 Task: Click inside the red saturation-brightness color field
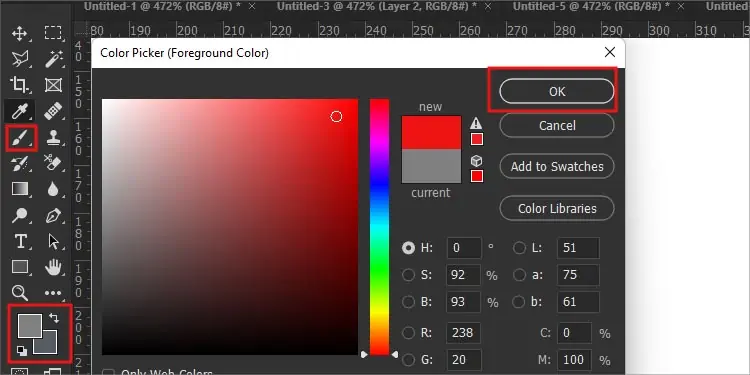point(230,227)
